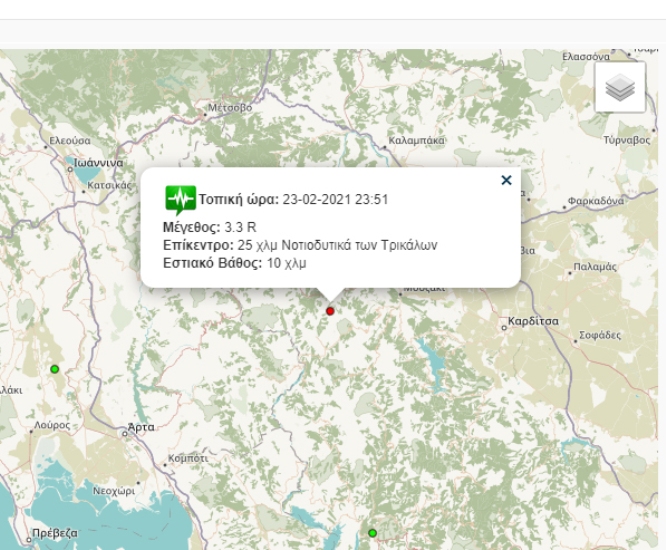Click the Εστιακό Βάθος depth line
The image size is (666, 550).
point(234,263)
